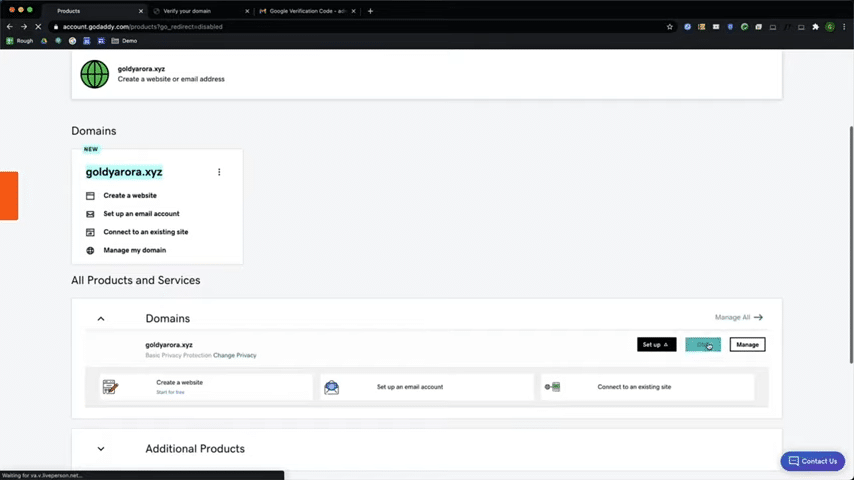Open Connect to an existing site in domain card
This screenshot has width=854, height=480.
[x=146, y=232]
